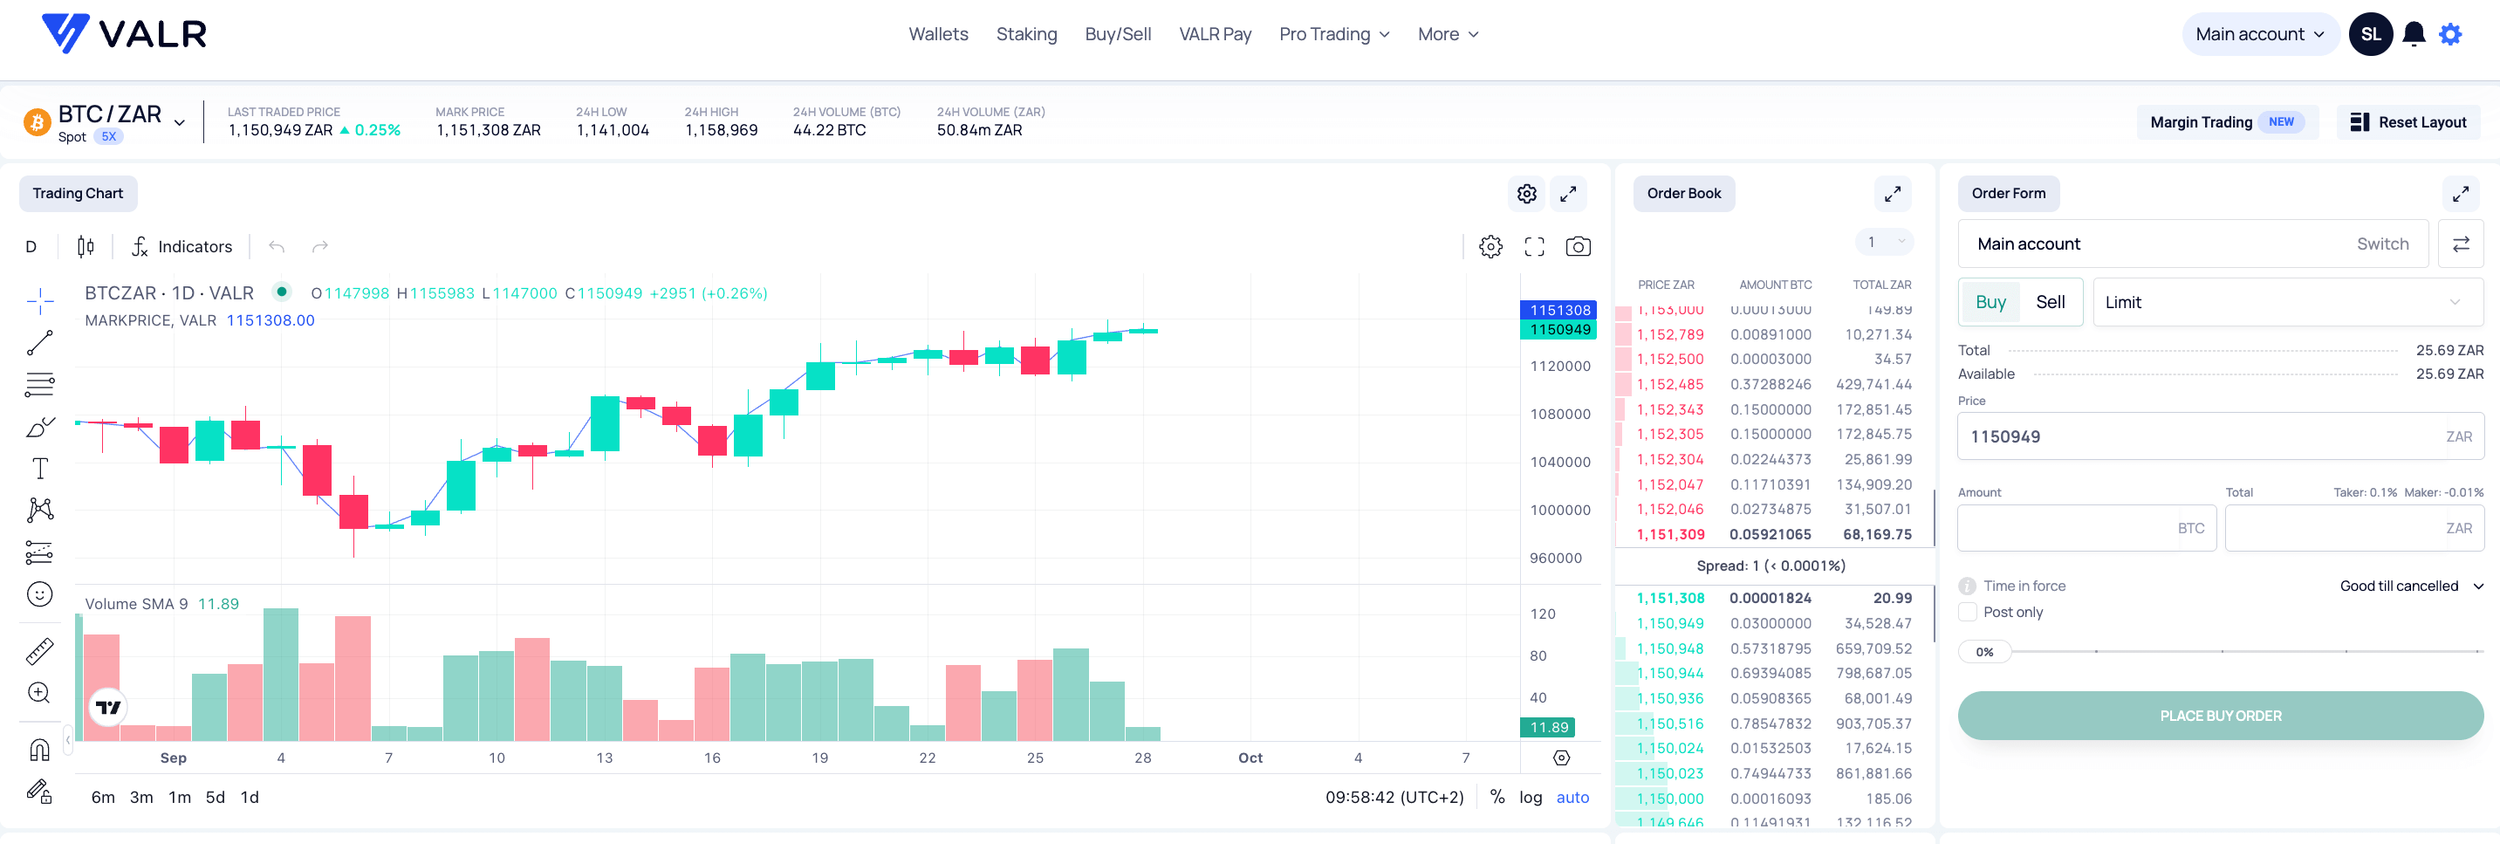Enter chart fullscreen mode
This screenshot has width=2500, height=844.
coord(1534,246)
